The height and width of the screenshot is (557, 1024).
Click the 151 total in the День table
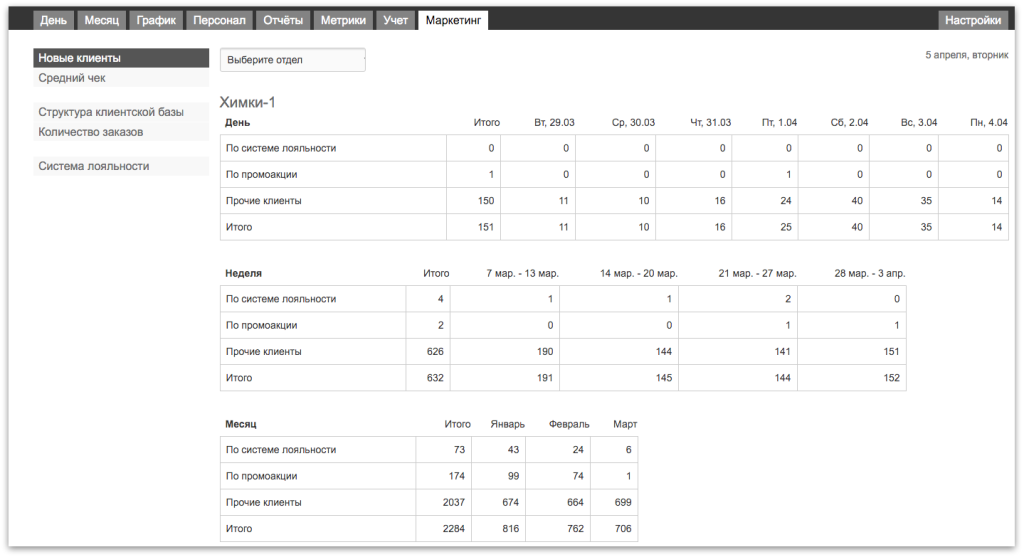(x=486, y=227)
